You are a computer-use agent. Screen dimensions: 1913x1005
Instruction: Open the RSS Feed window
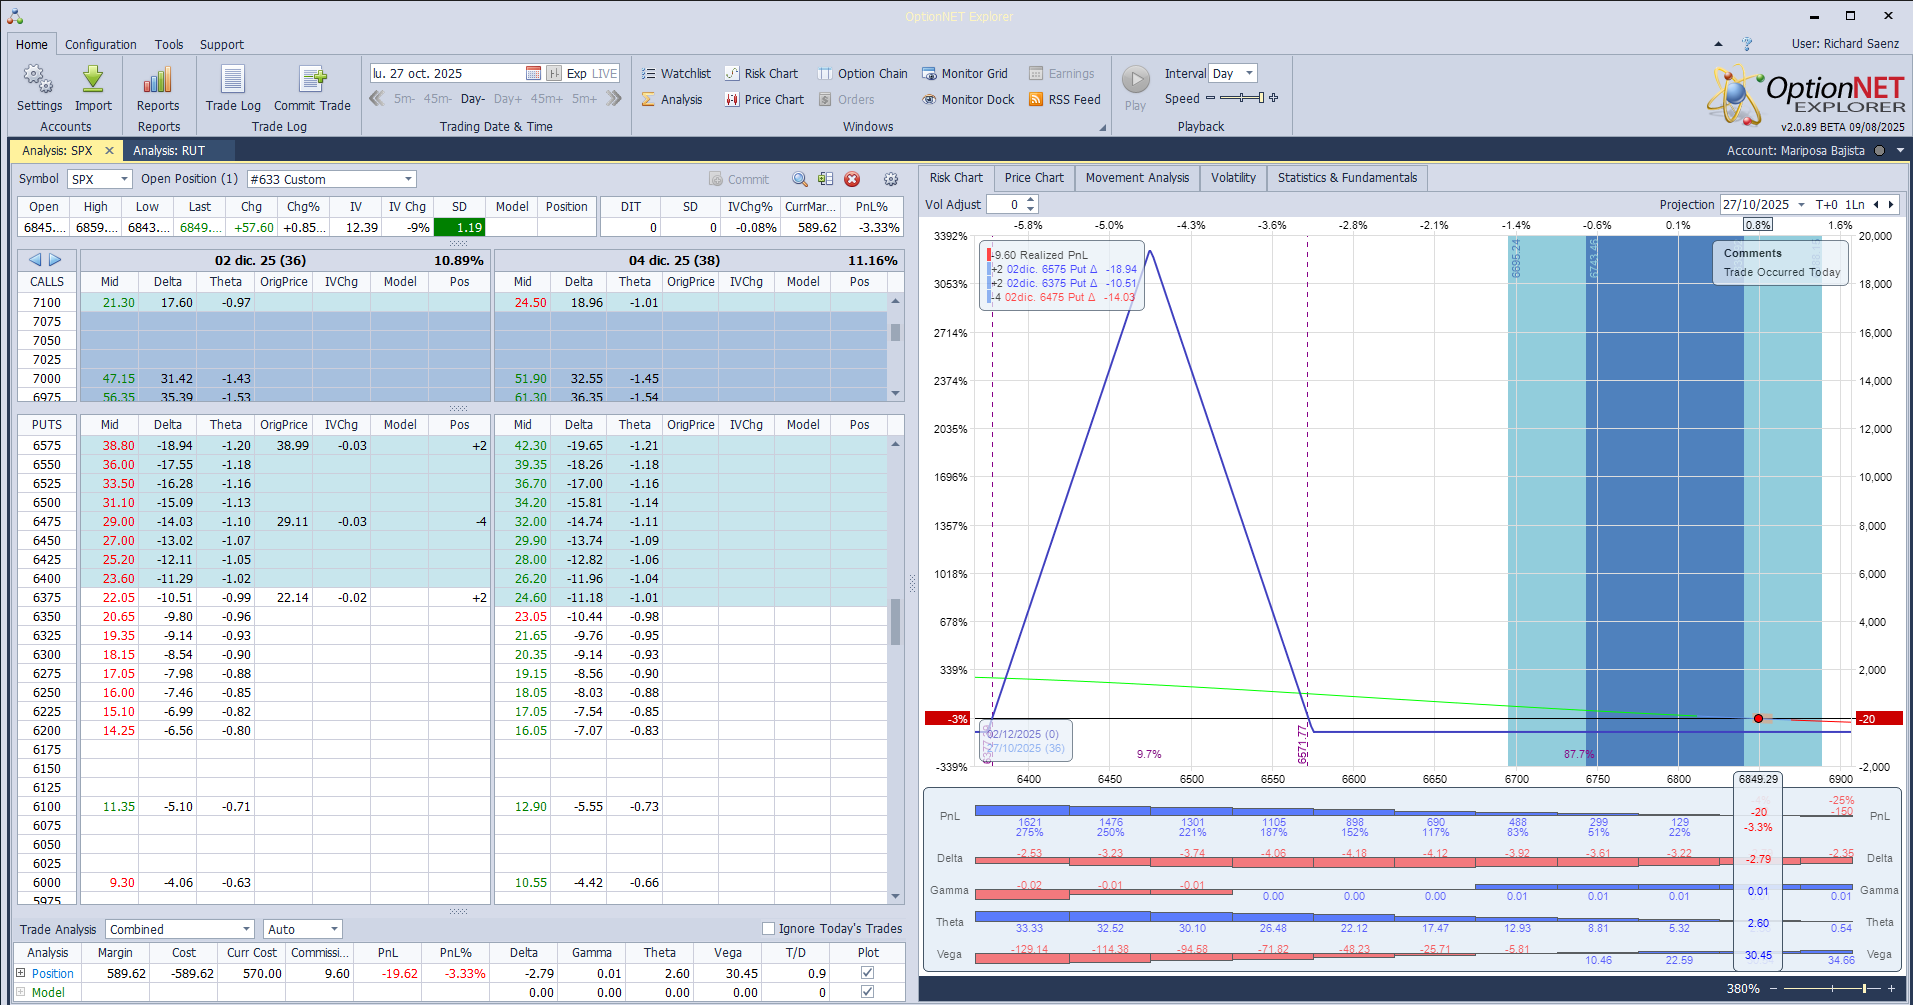point(1064,99)
